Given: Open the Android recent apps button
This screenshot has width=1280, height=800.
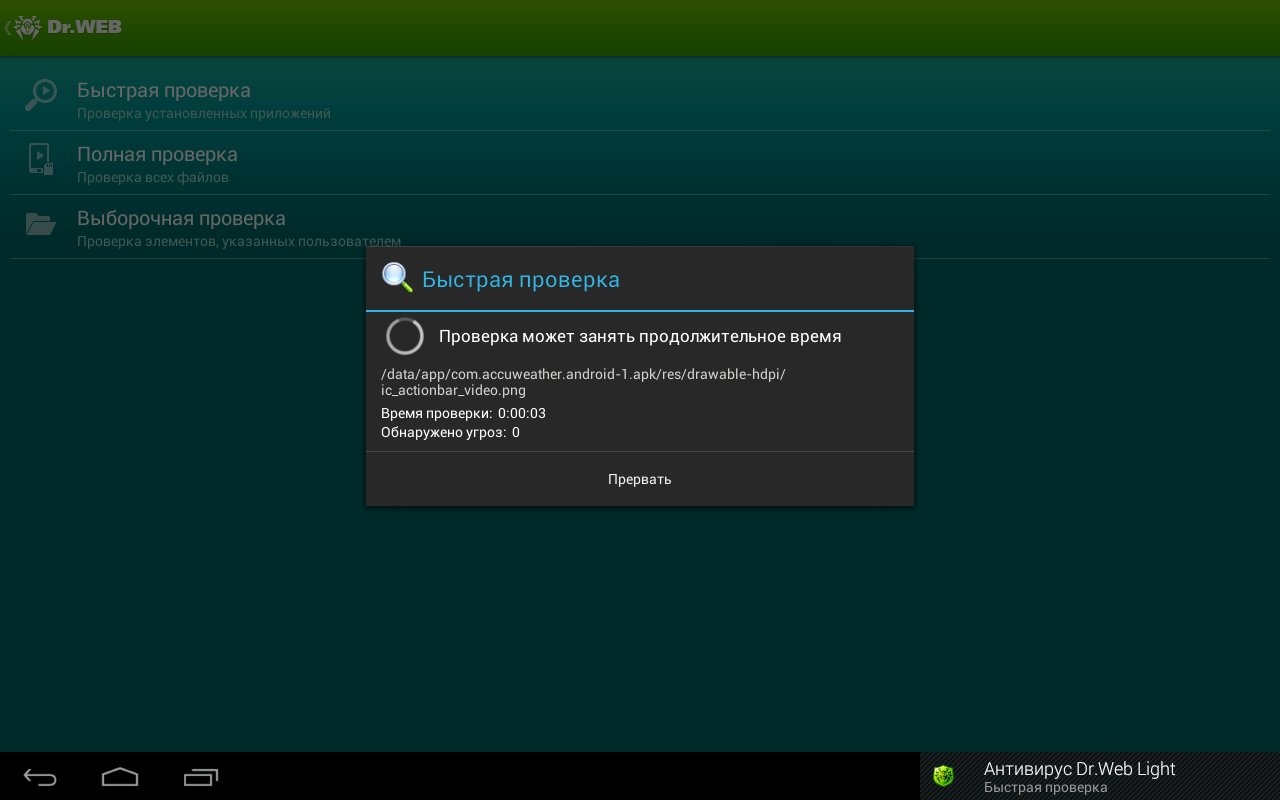Looking at the screenshot, I should [201, 777].
